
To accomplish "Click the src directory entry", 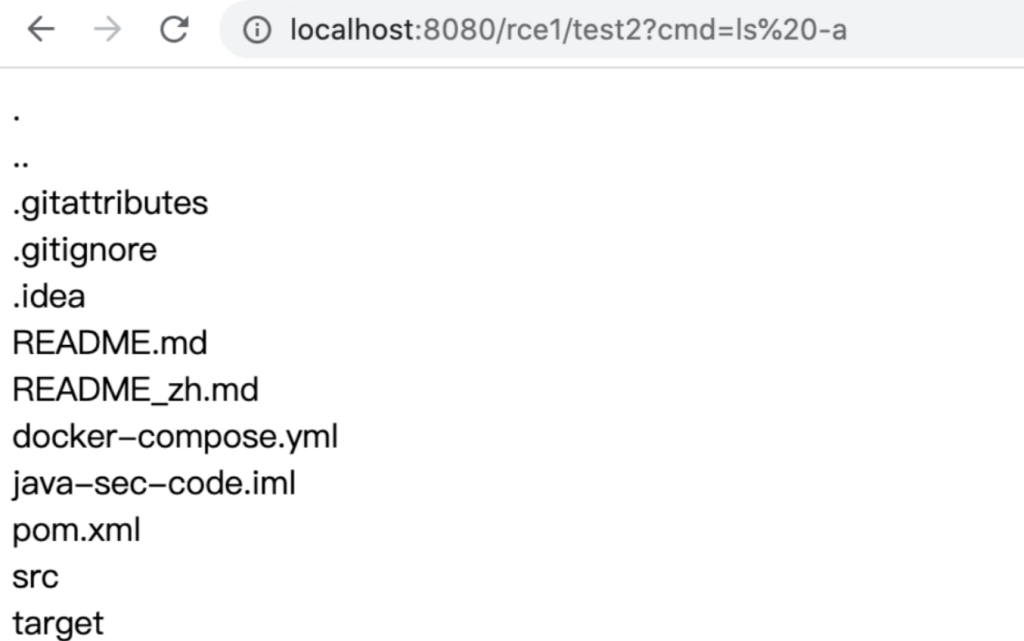I will coord(35,578).
